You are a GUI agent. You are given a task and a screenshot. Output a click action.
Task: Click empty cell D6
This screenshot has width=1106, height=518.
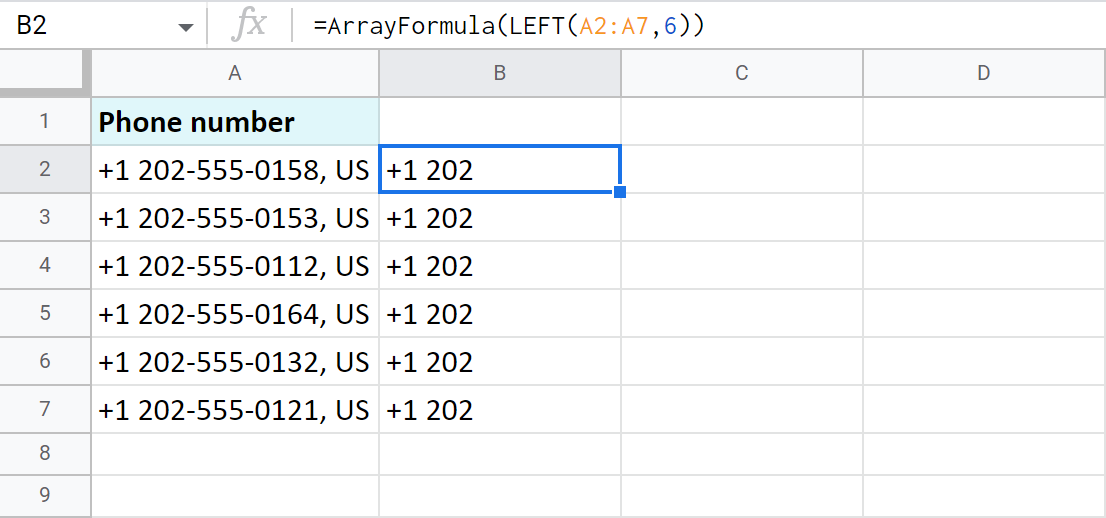tap(984, 362)
